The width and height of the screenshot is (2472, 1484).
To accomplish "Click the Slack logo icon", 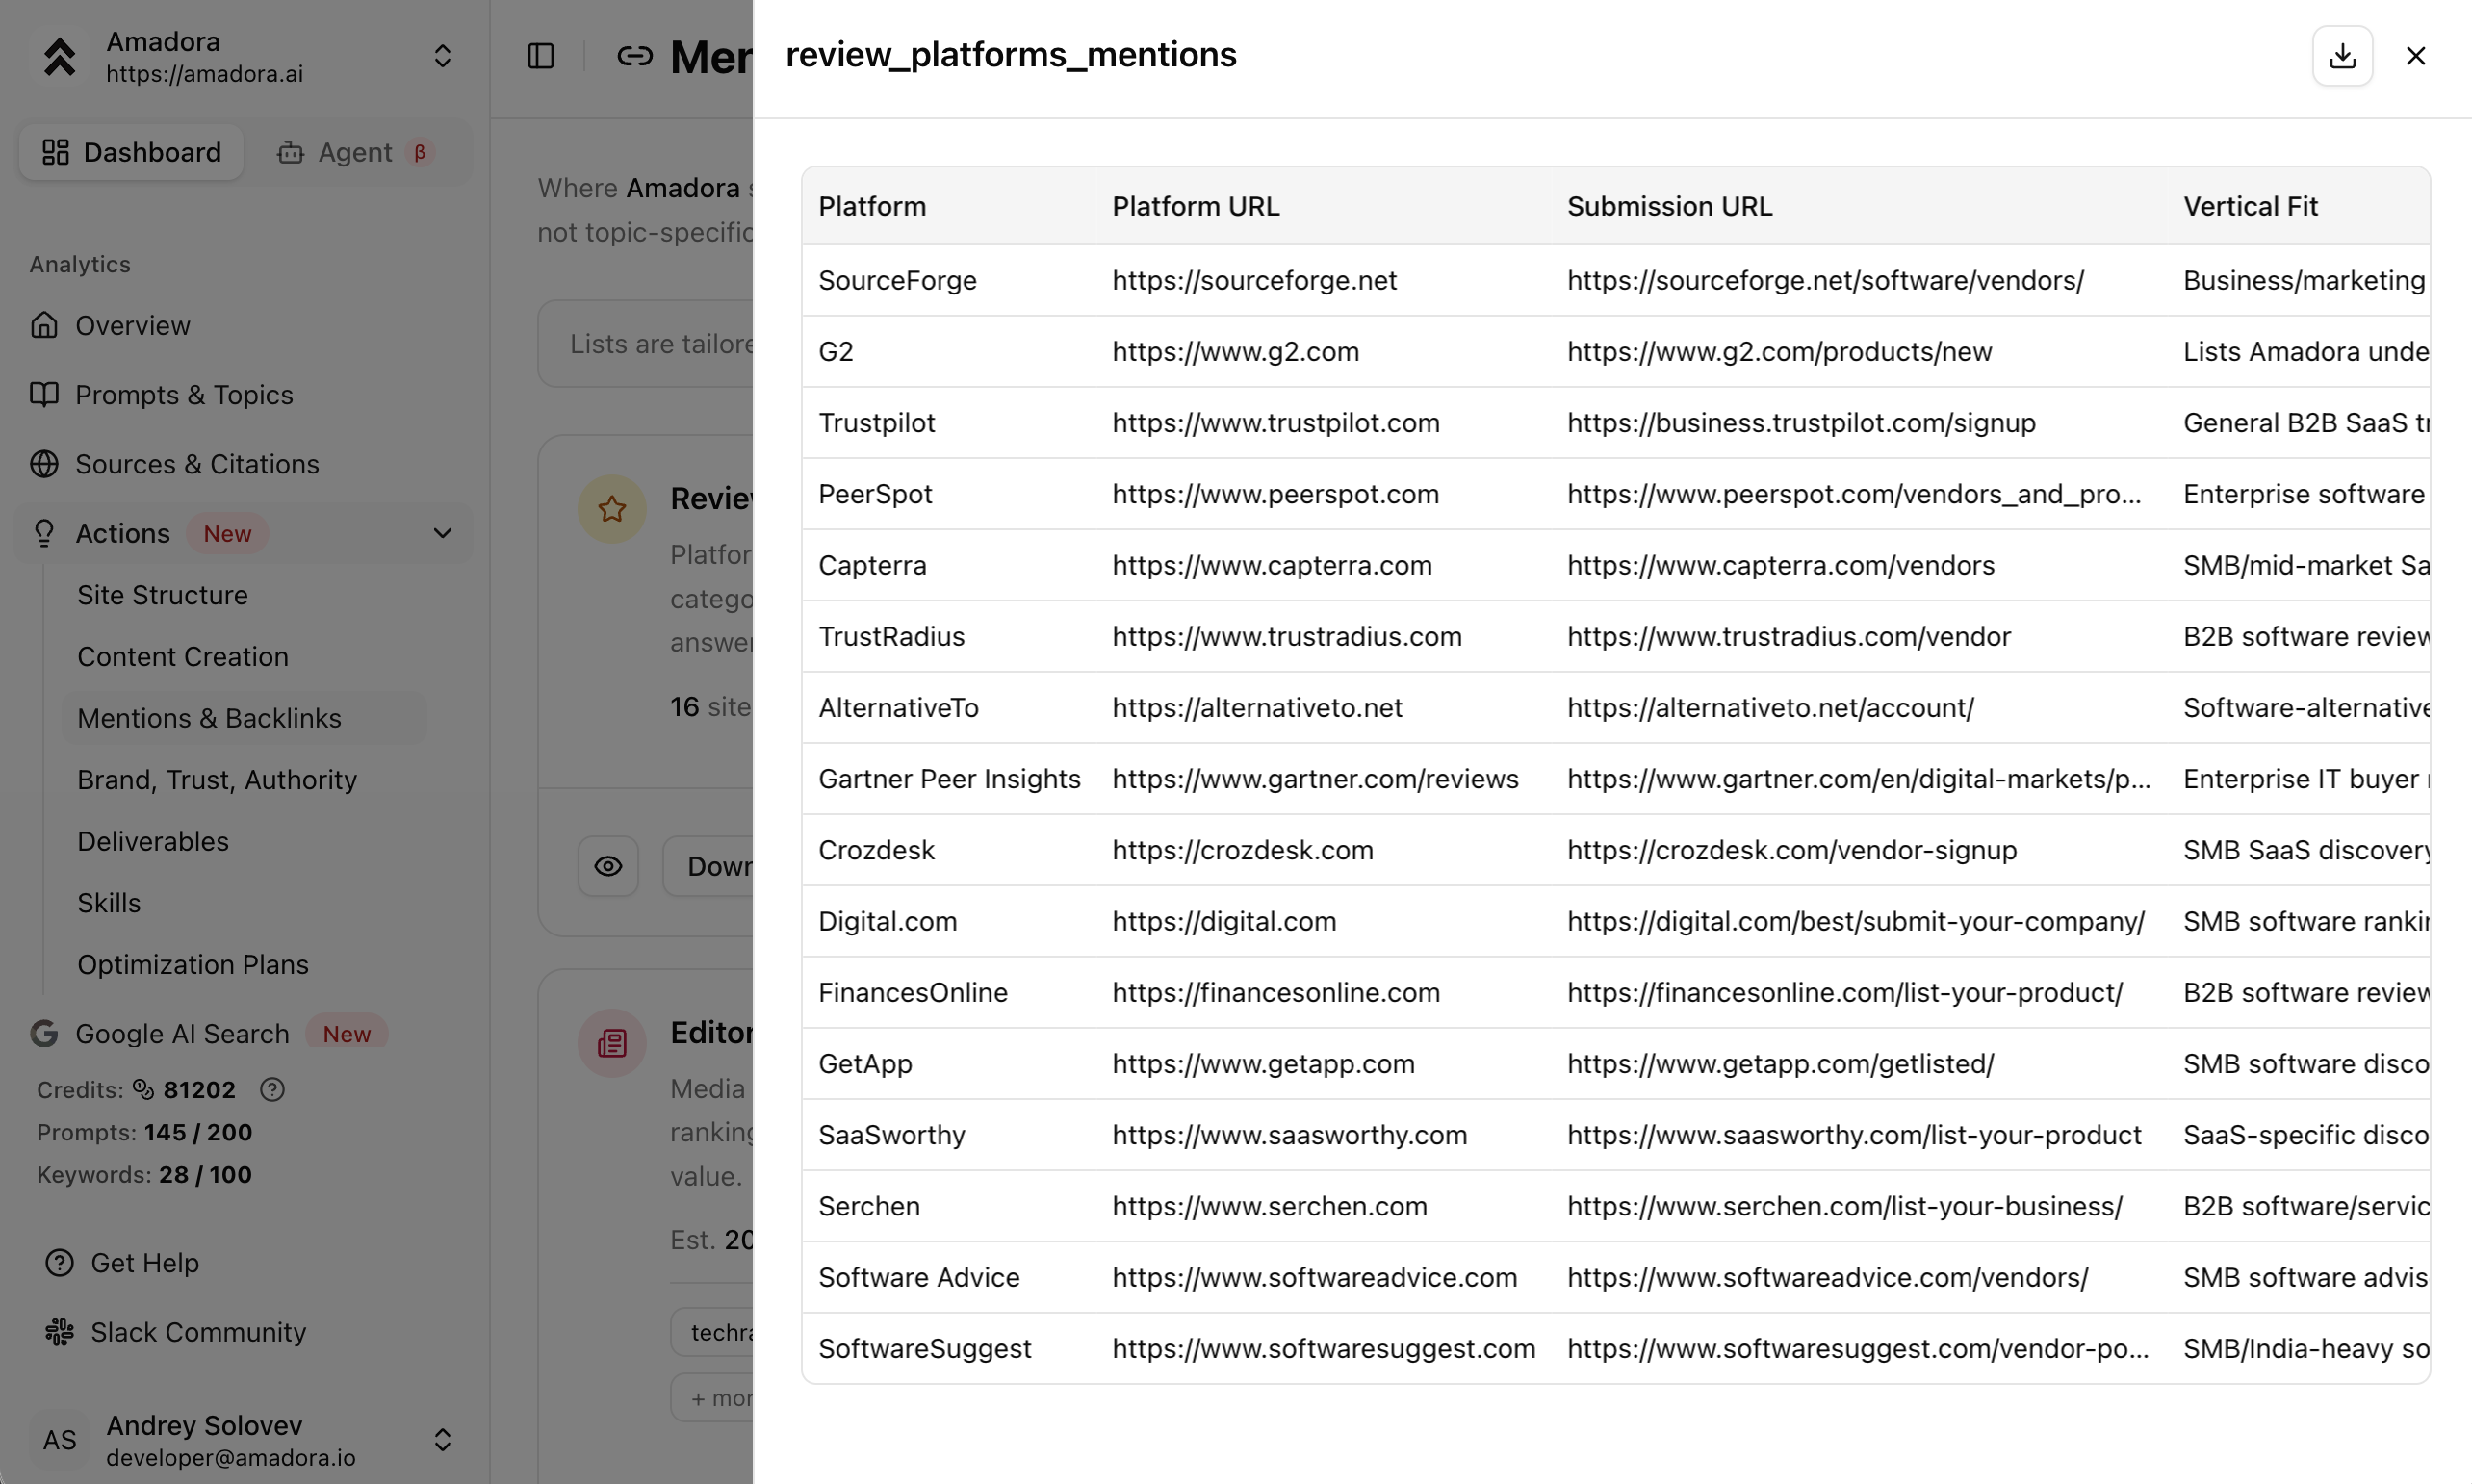I will pyautogui.click(x=60, y=1332).
